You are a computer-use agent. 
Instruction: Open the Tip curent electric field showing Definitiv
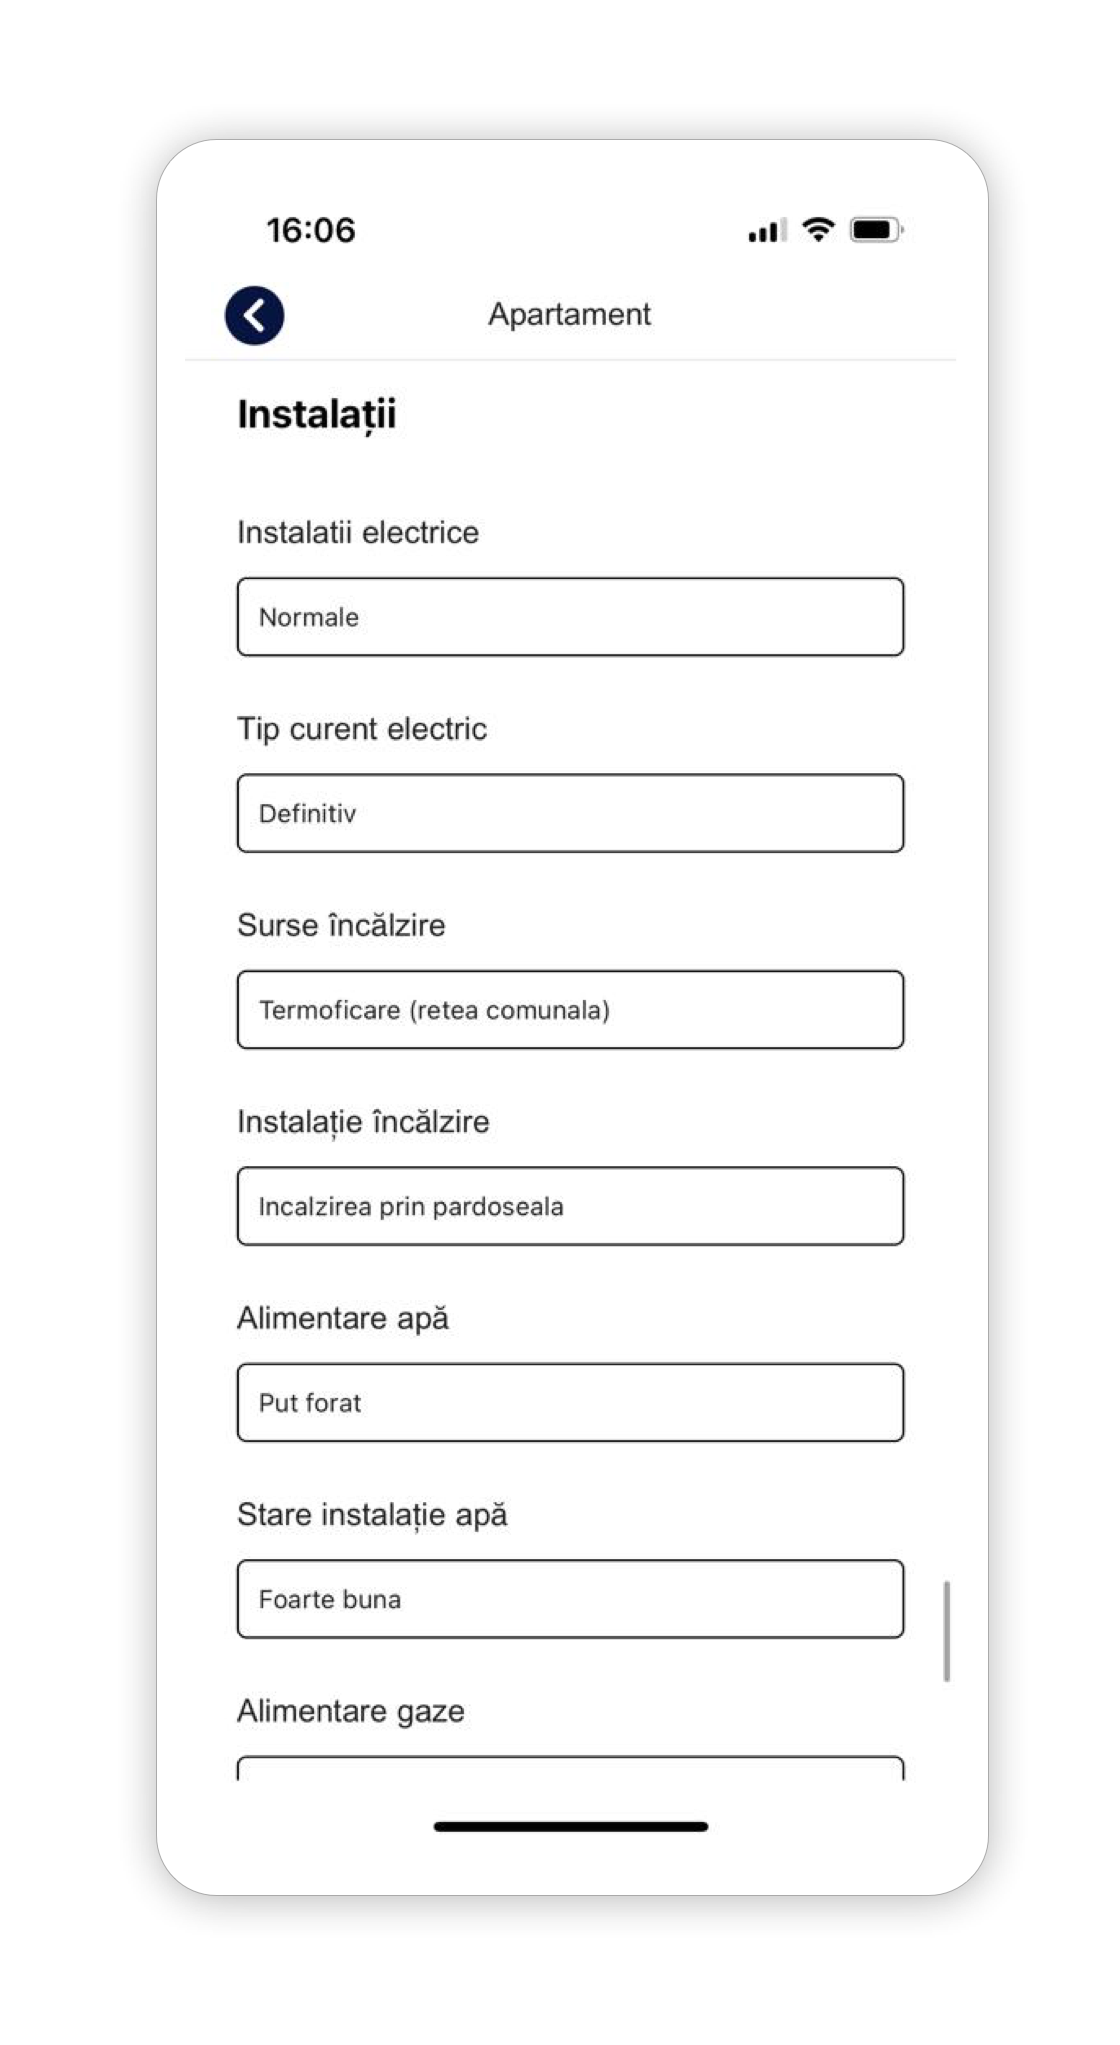(x=570, y=813)
